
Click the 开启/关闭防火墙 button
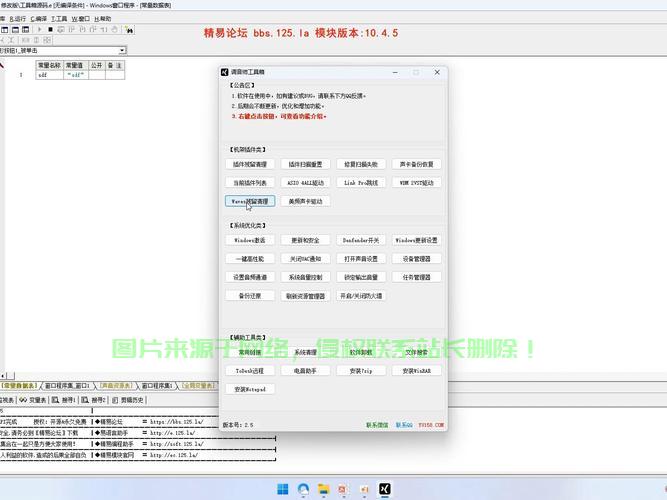click(x=361, y=296)
